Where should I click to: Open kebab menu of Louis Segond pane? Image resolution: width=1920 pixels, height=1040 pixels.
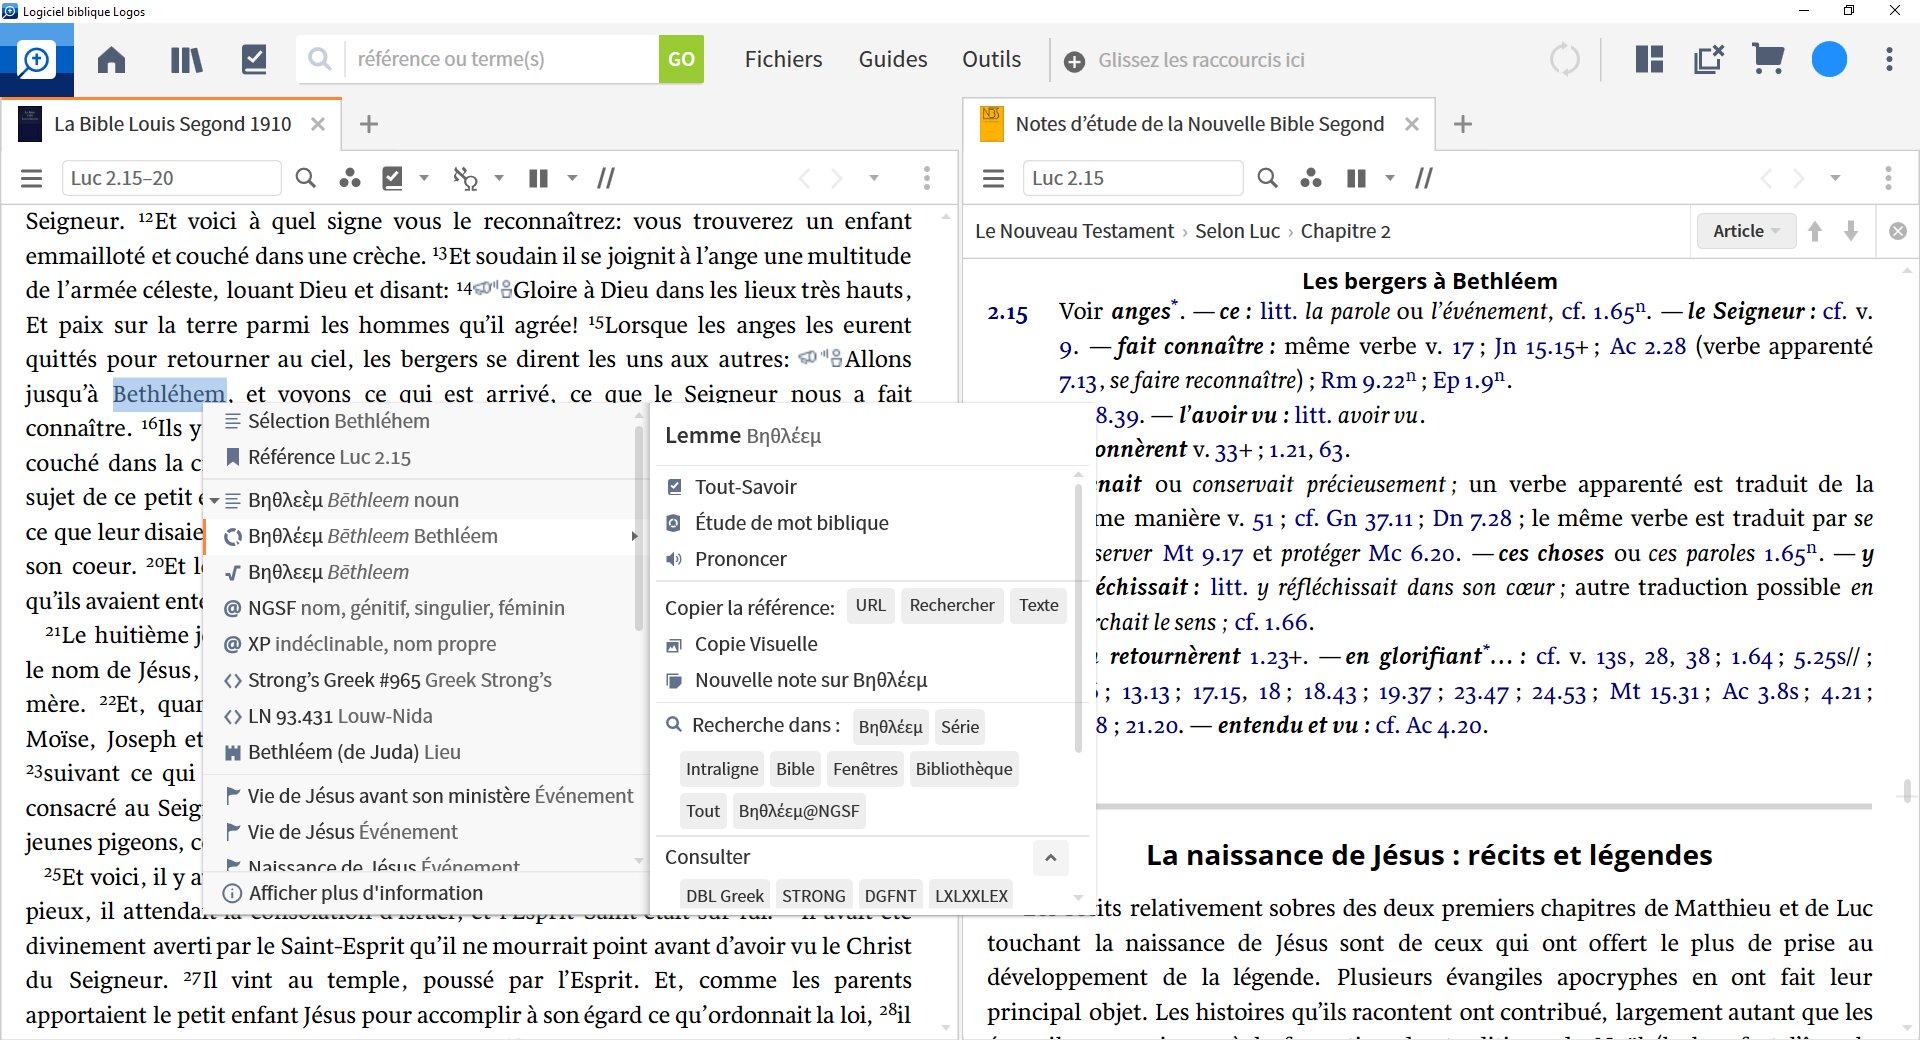click(927, 178)
